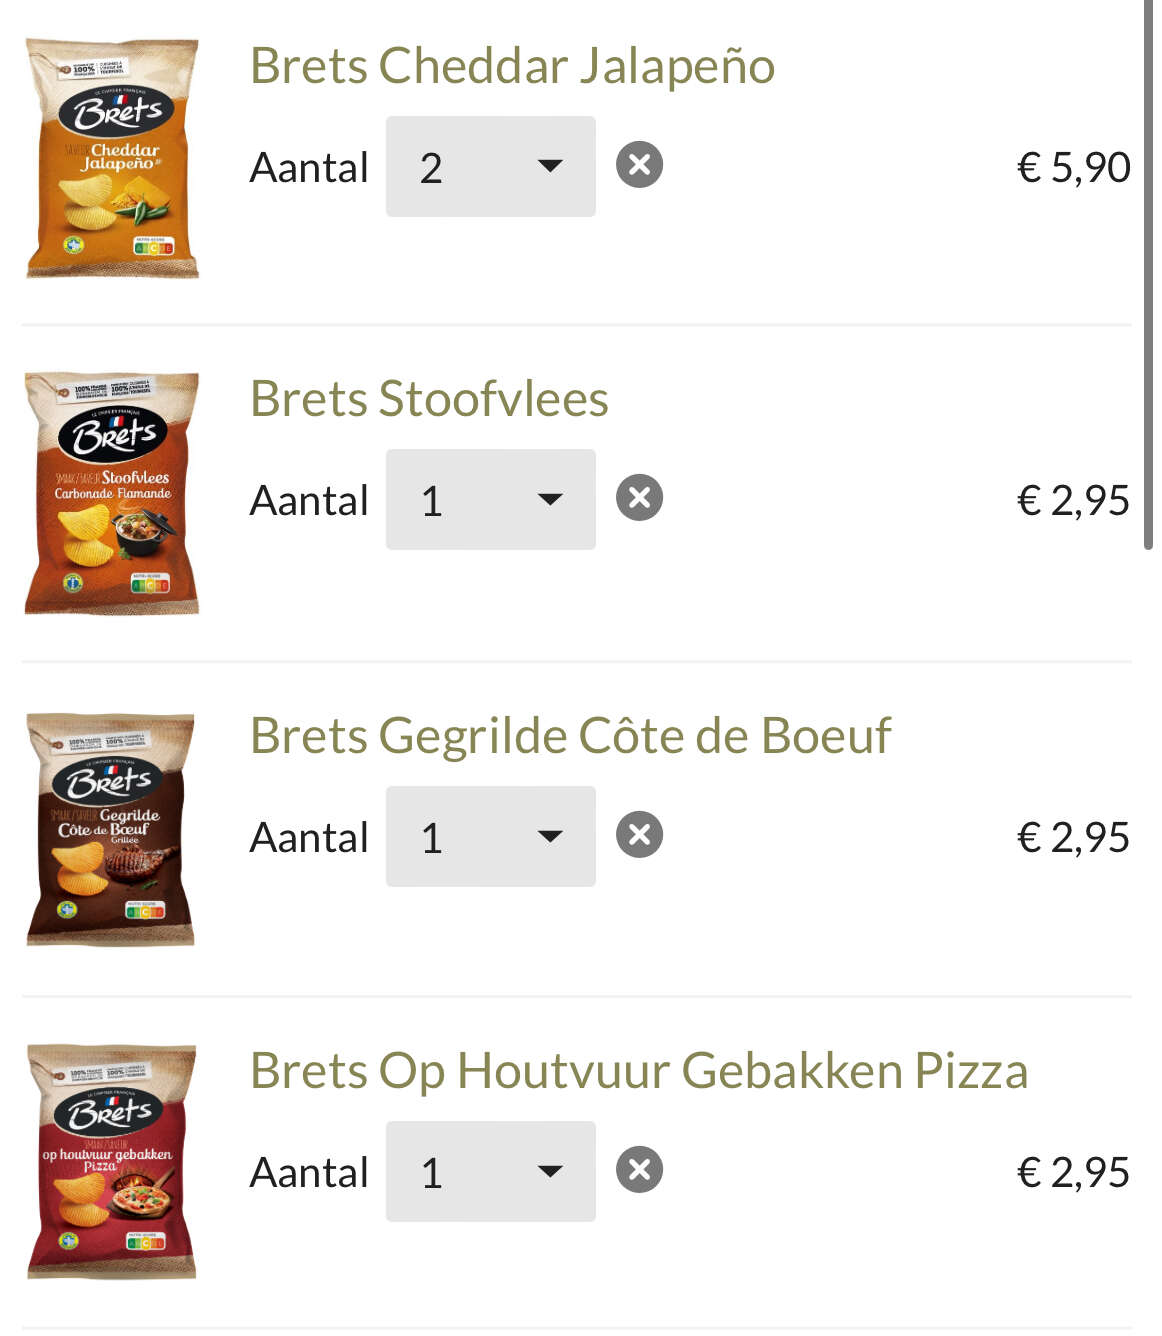Click the page scrollbar thumb
The width and height of the screenshot is (1162, 1336).
tap(1148, 275)
